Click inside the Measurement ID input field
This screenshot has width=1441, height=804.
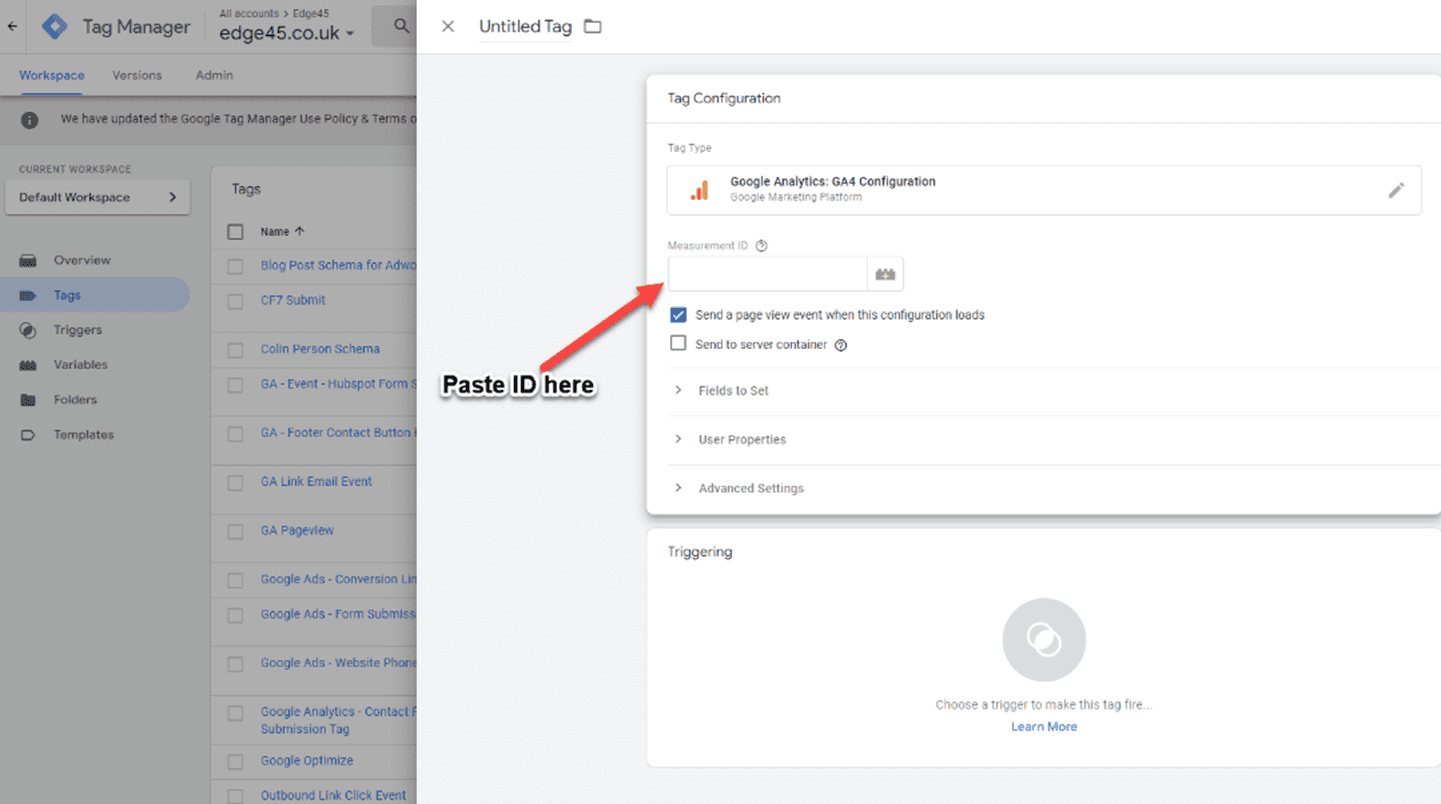pos(767,274)
